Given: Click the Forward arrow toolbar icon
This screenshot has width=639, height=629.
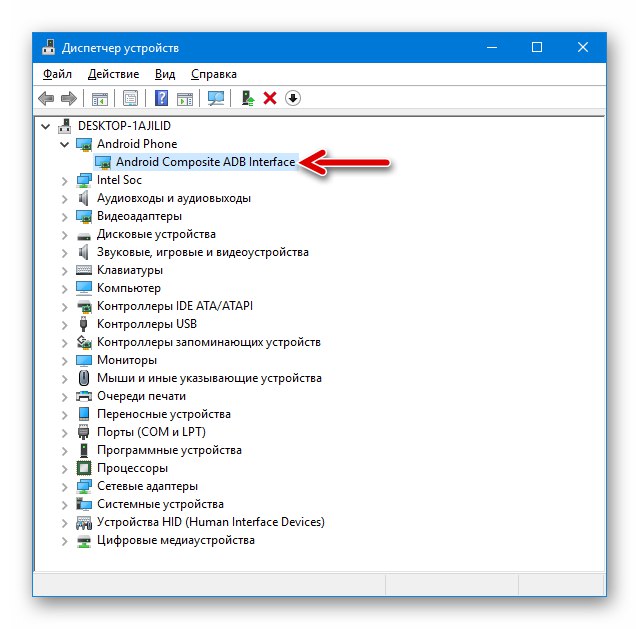Looking at the screenshot, I should (x=68, y=98).
